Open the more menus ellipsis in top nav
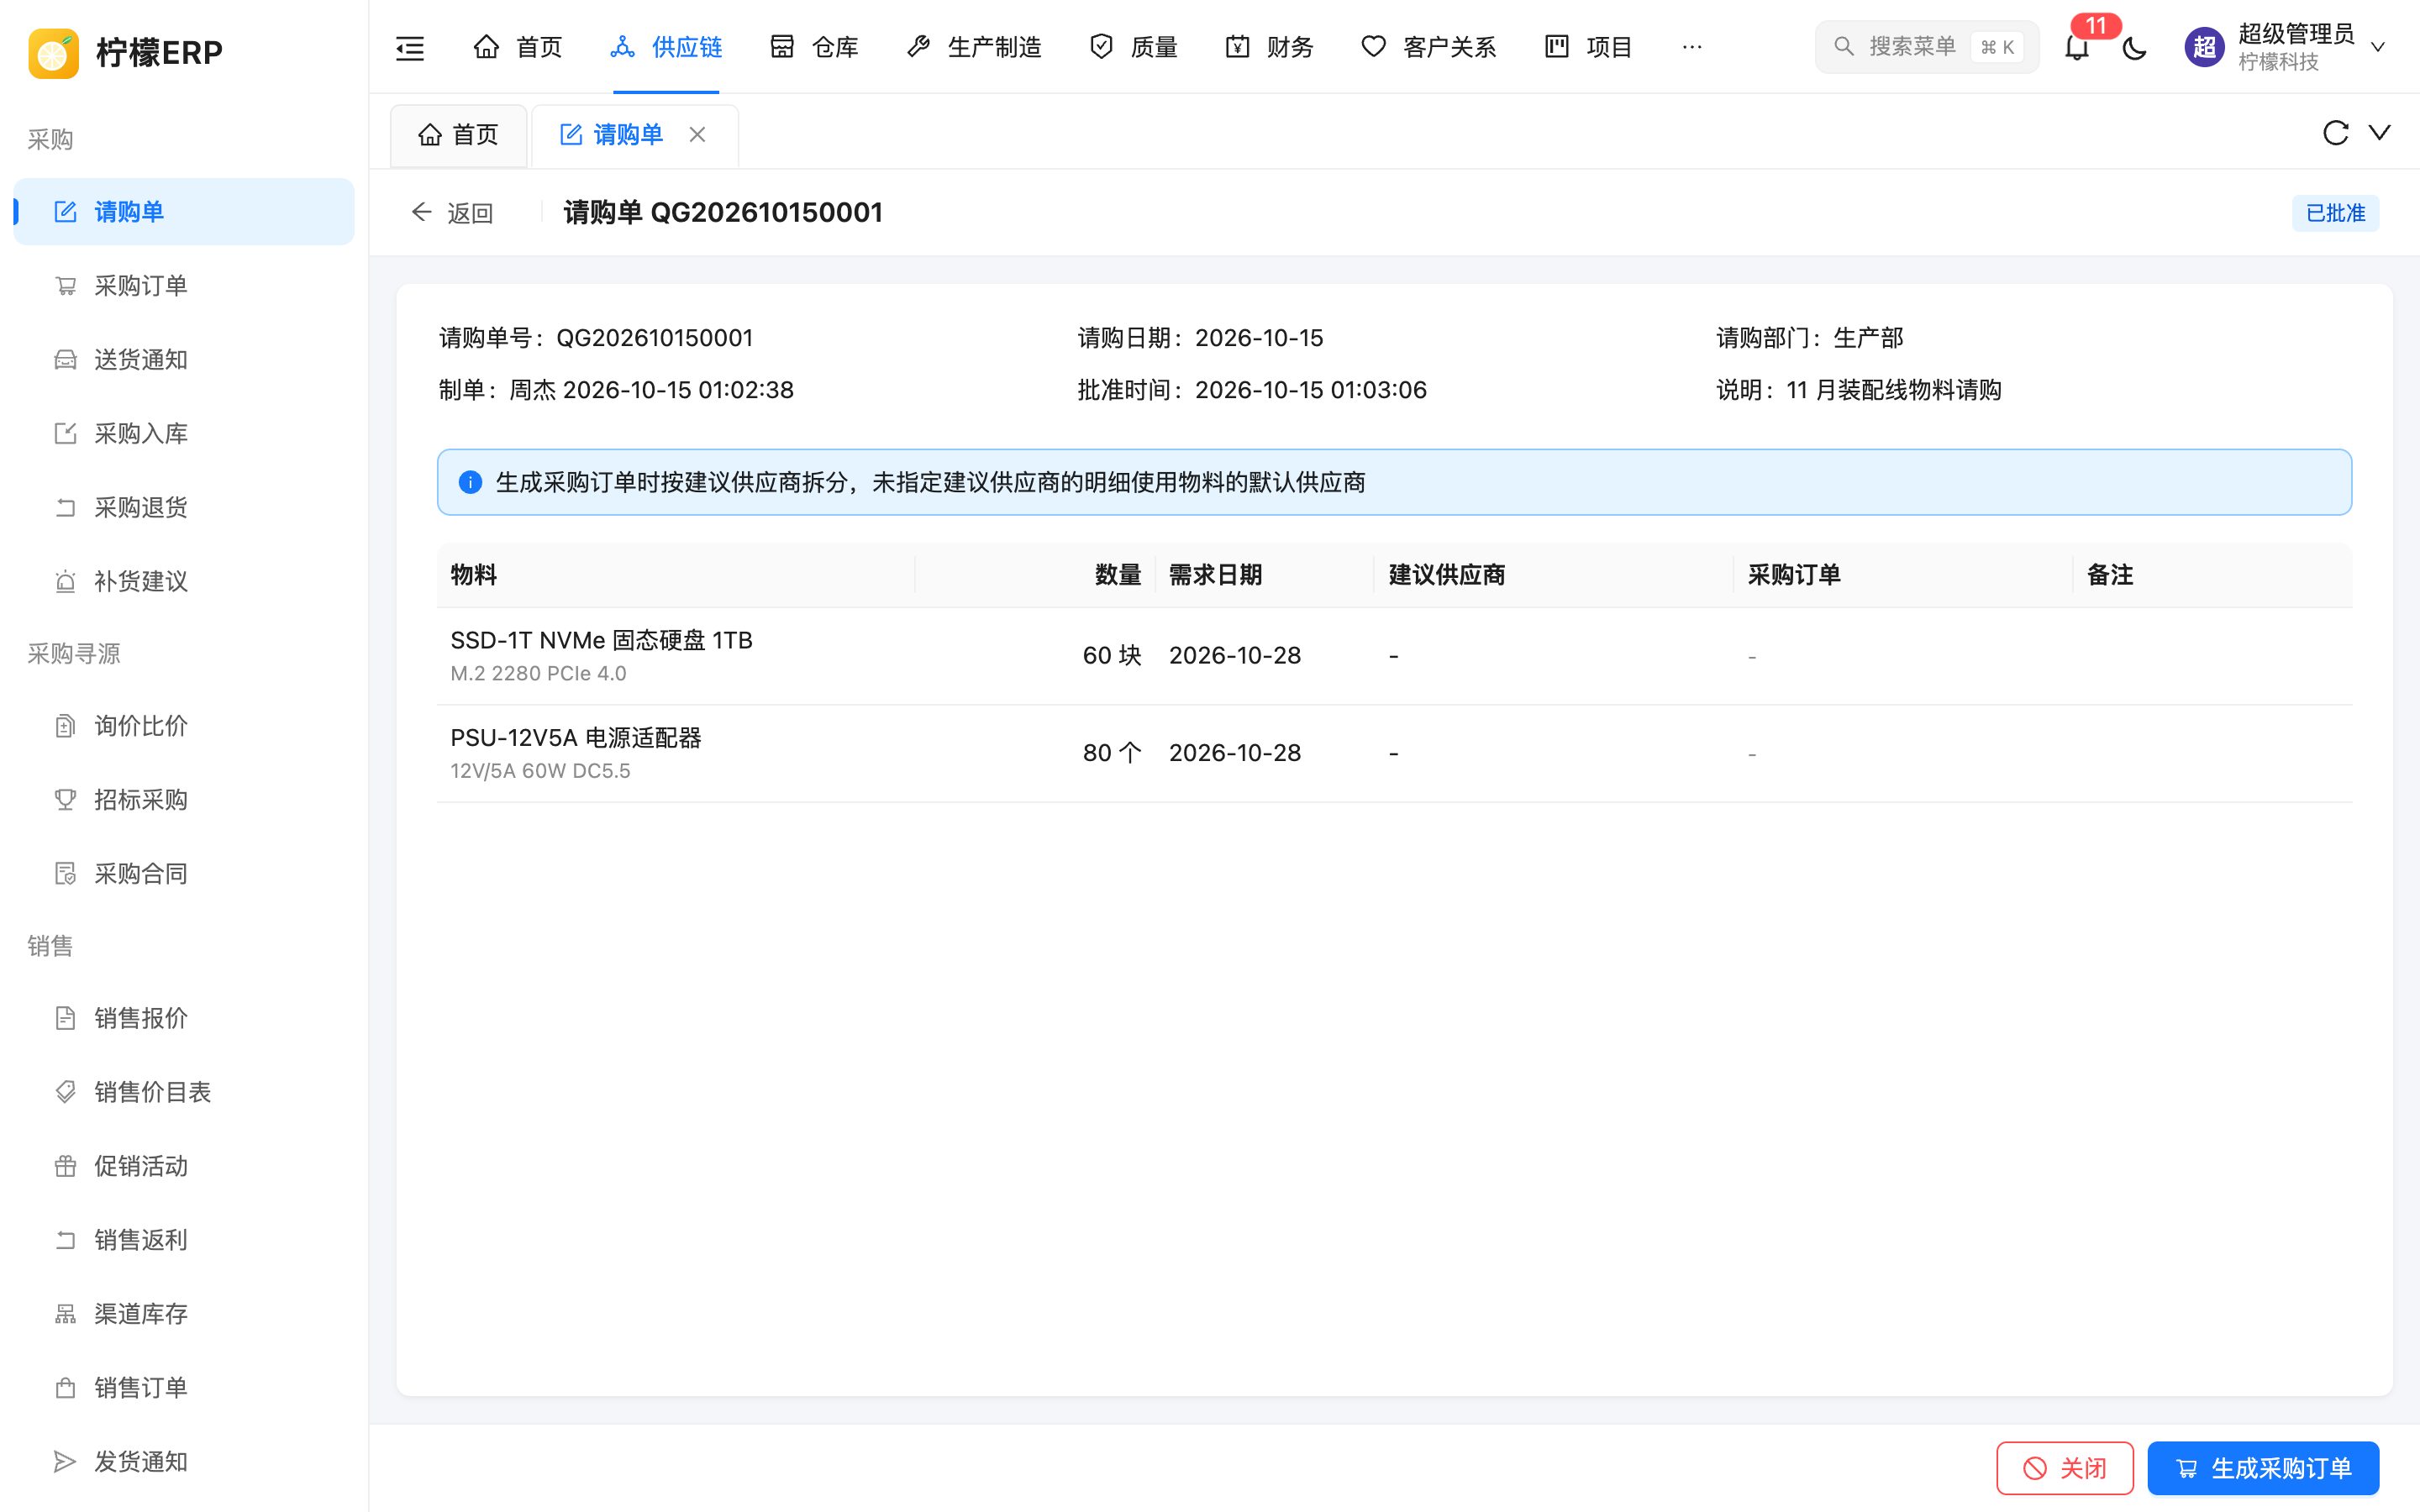 pyautogui.click(x=1692, y=47)
